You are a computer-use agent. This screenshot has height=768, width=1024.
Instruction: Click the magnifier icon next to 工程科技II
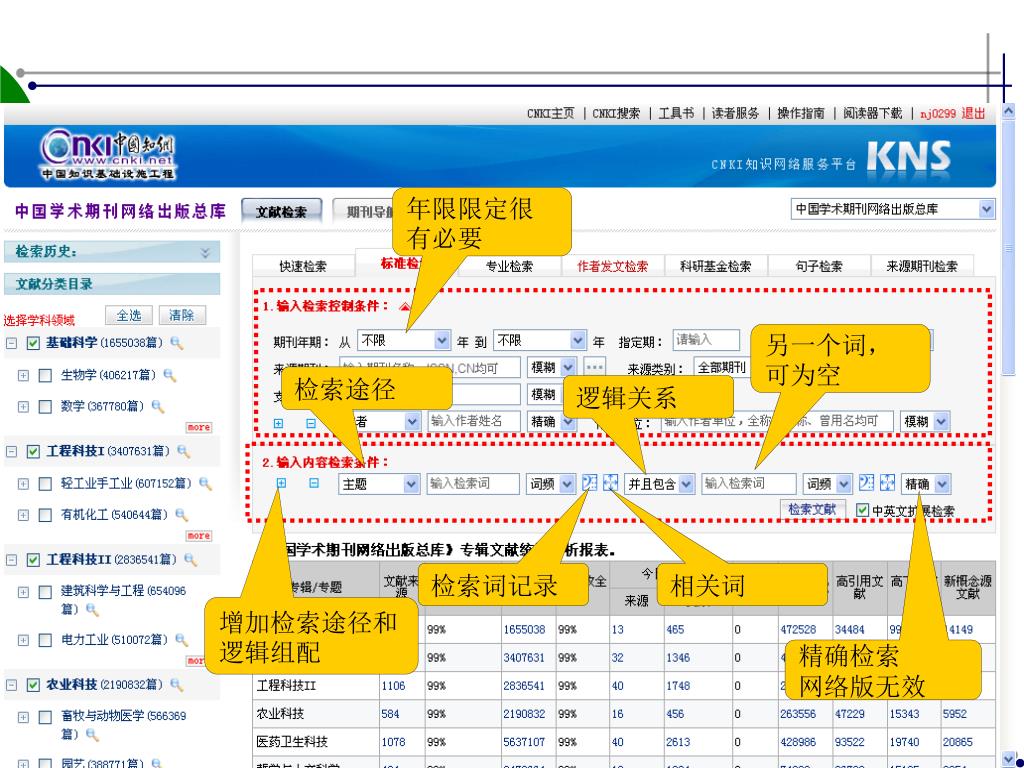click(190, 560)
